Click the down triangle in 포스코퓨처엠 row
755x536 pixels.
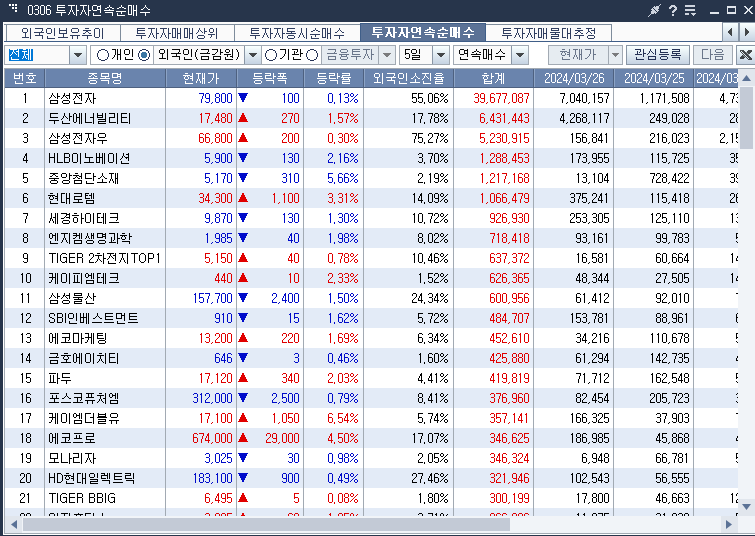pos(243,398)
